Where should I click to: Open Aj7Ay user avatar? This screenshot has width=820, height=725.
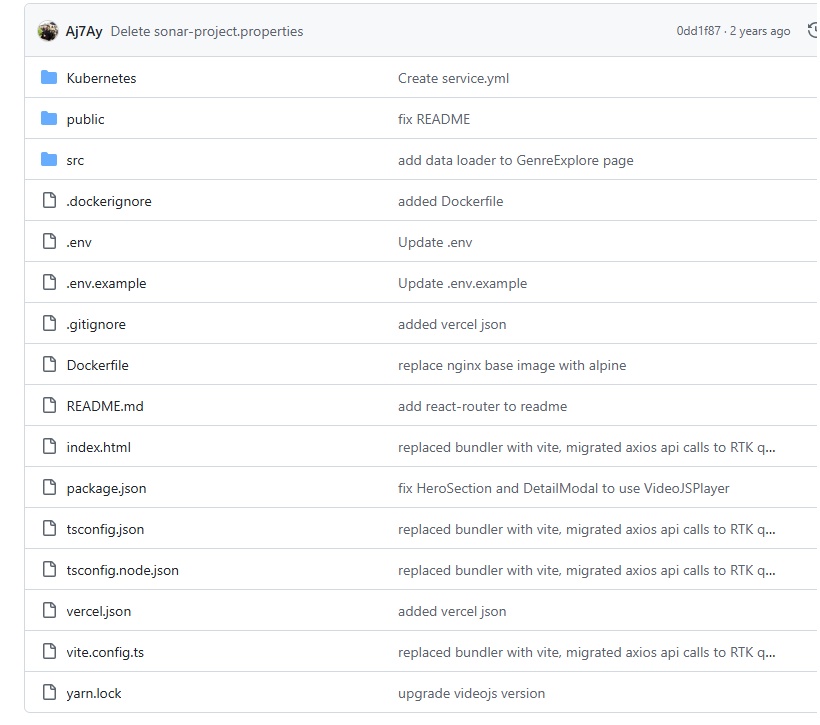click(x=48, y=31)
